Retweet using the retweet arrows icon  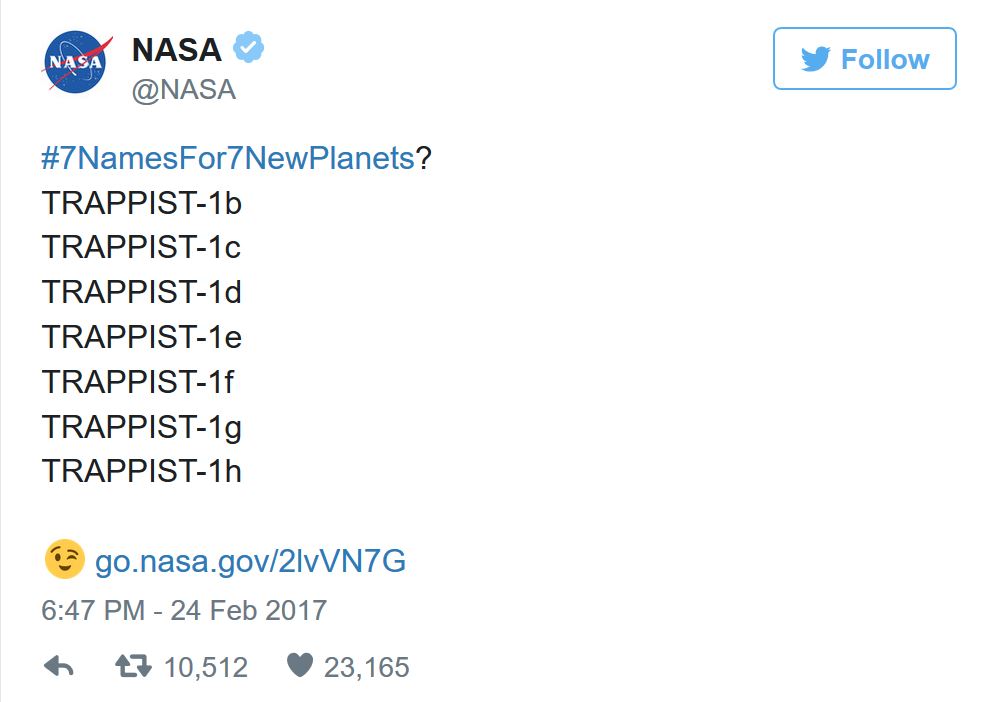click(x=133, y=666)
